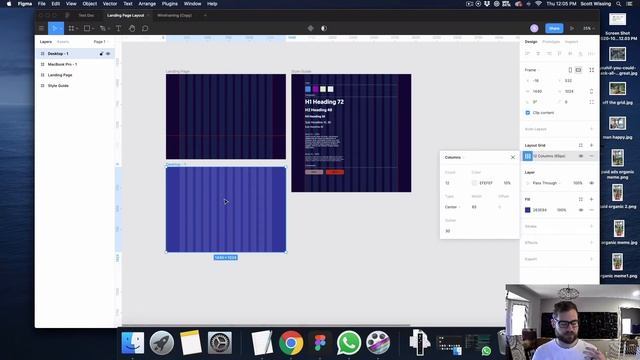Select the Text tool
Screen dimensions: 640x360
point(118,29)
